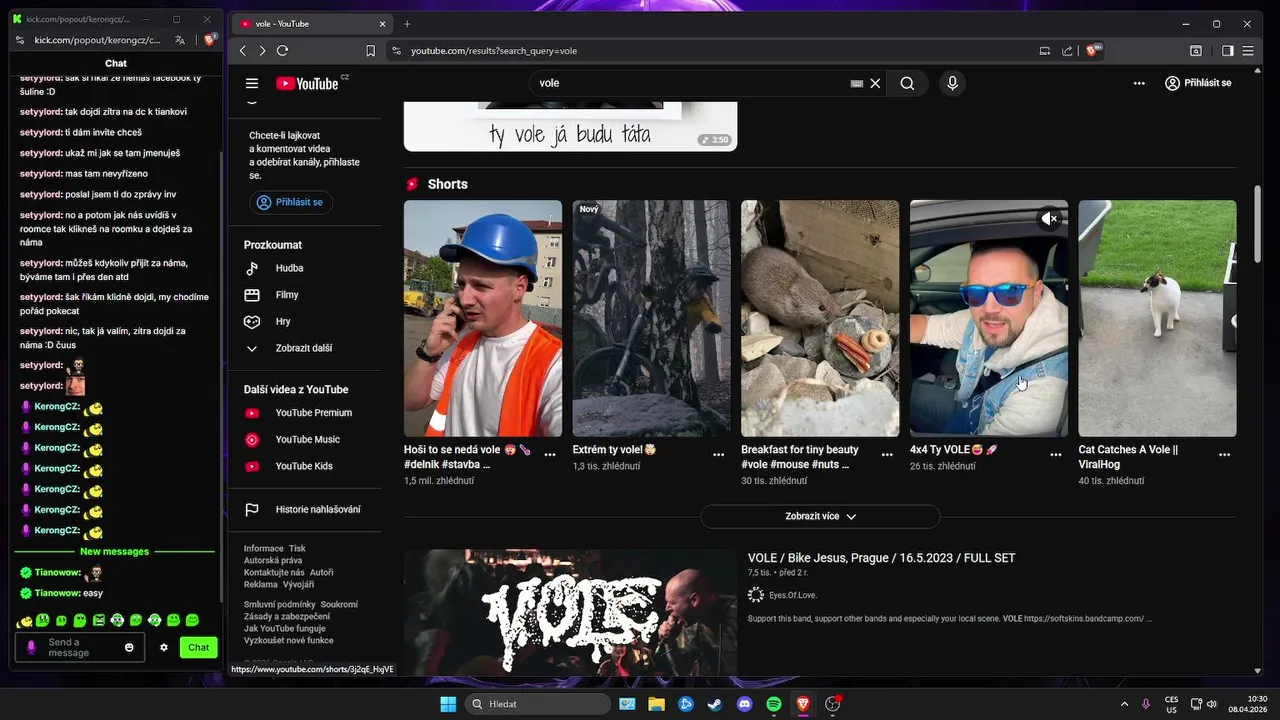Go back in the Brave browser
This screenshot has height=720, width=1280.
243,51
